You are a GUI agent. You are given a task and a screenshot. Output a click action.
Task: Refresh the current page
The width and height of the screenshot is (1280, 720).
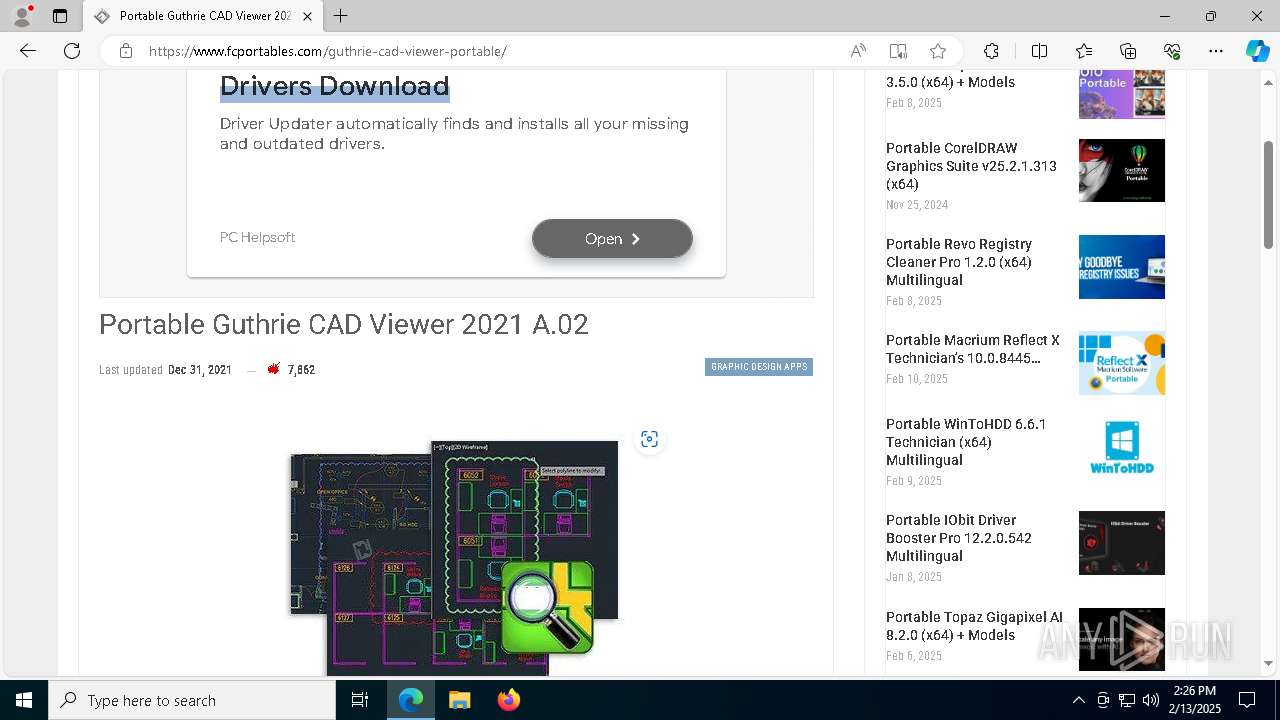(72, 51)
